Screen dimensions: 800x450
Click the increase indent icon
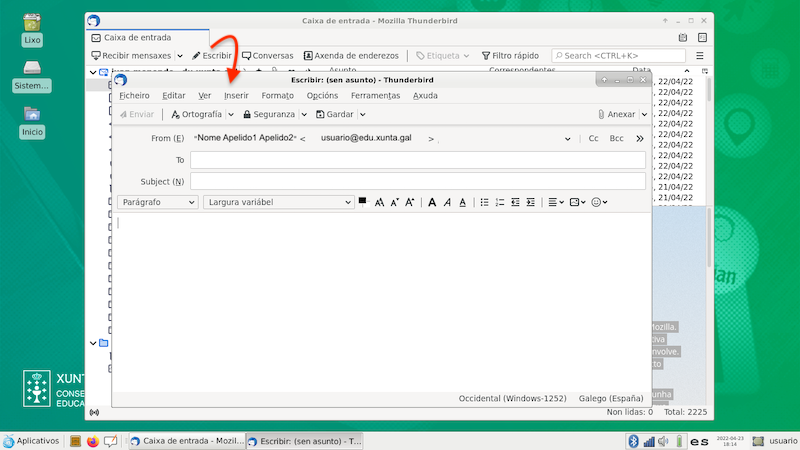coord(530,202)
